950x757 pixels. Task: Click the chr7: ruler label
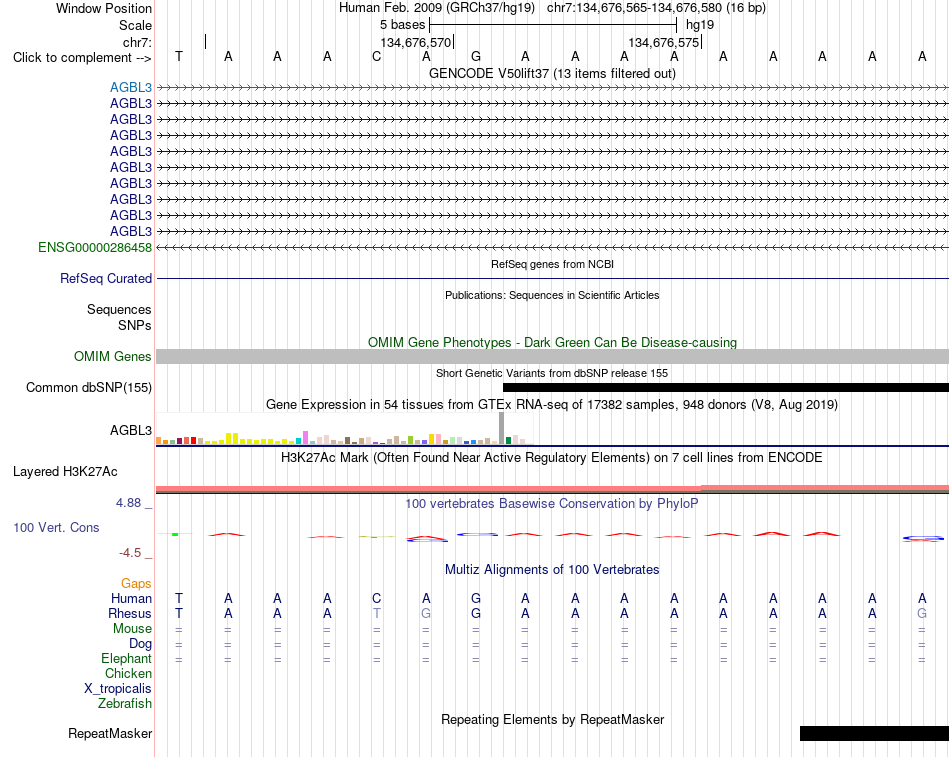click(137, 42)
